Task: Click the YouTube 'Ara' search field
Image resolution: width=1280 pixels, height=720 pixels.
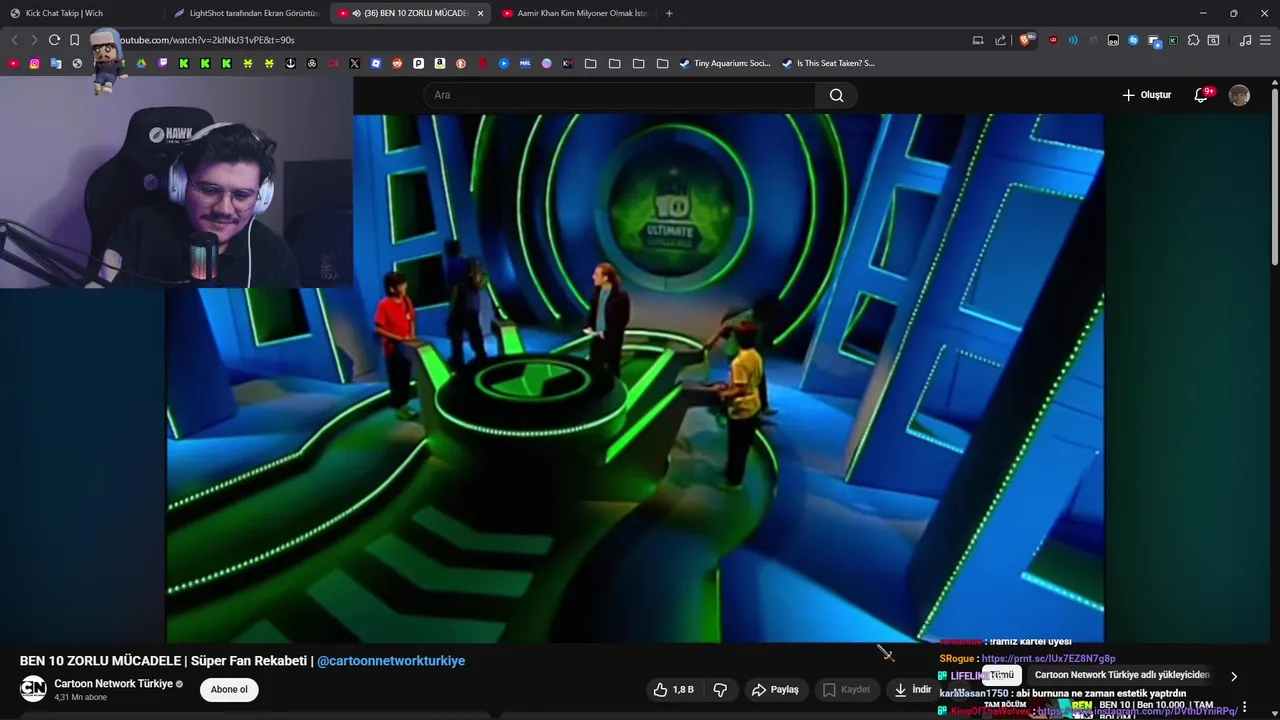Action: 619,95
